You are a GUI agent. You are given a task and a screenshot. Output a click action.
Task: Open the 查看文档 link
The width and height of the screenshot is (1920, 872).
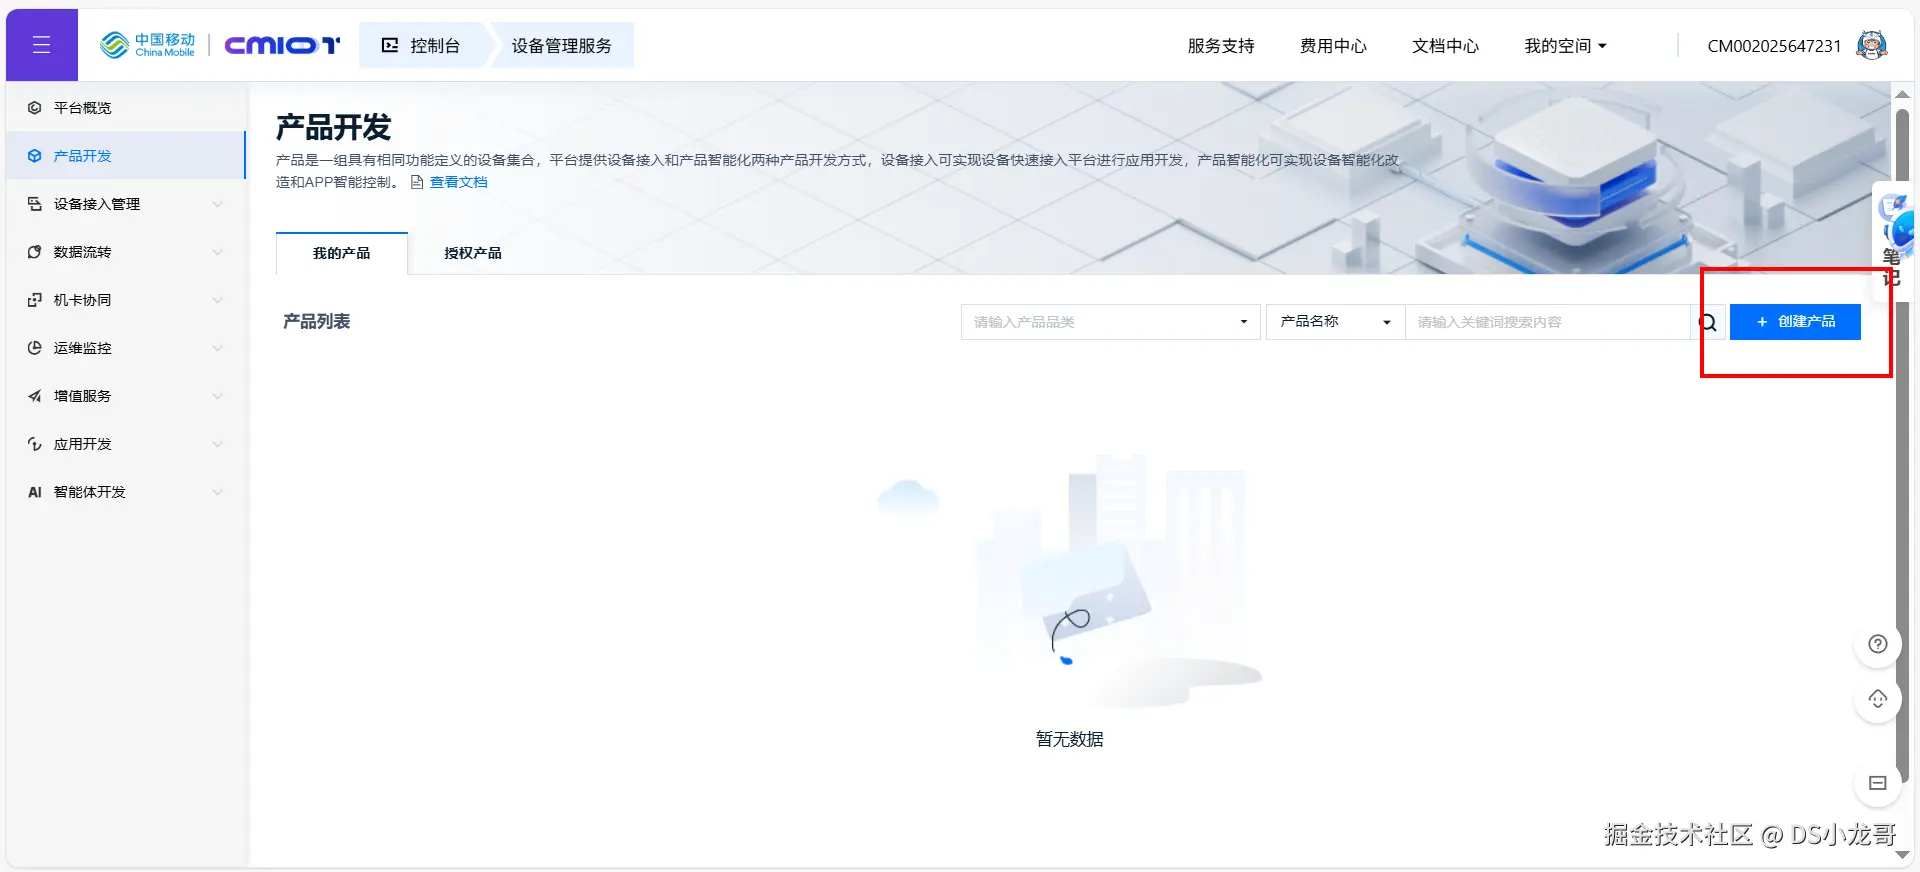459,182
